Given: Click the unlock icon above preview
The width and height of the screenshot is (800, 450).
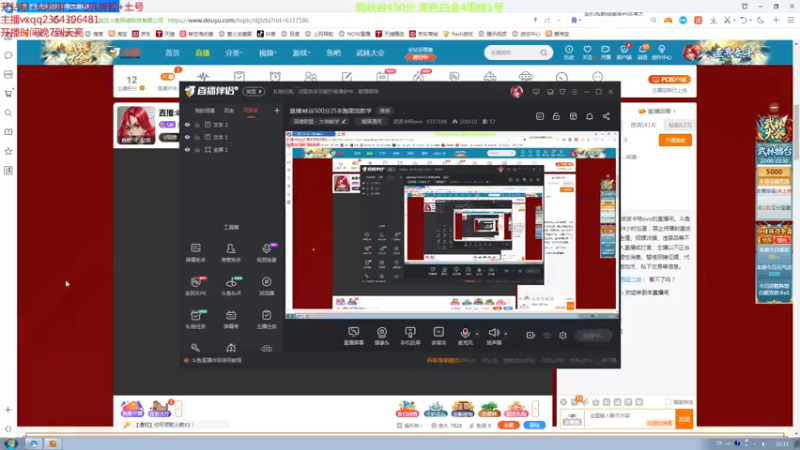Looking at the screenshot, I should click(556, 116).
